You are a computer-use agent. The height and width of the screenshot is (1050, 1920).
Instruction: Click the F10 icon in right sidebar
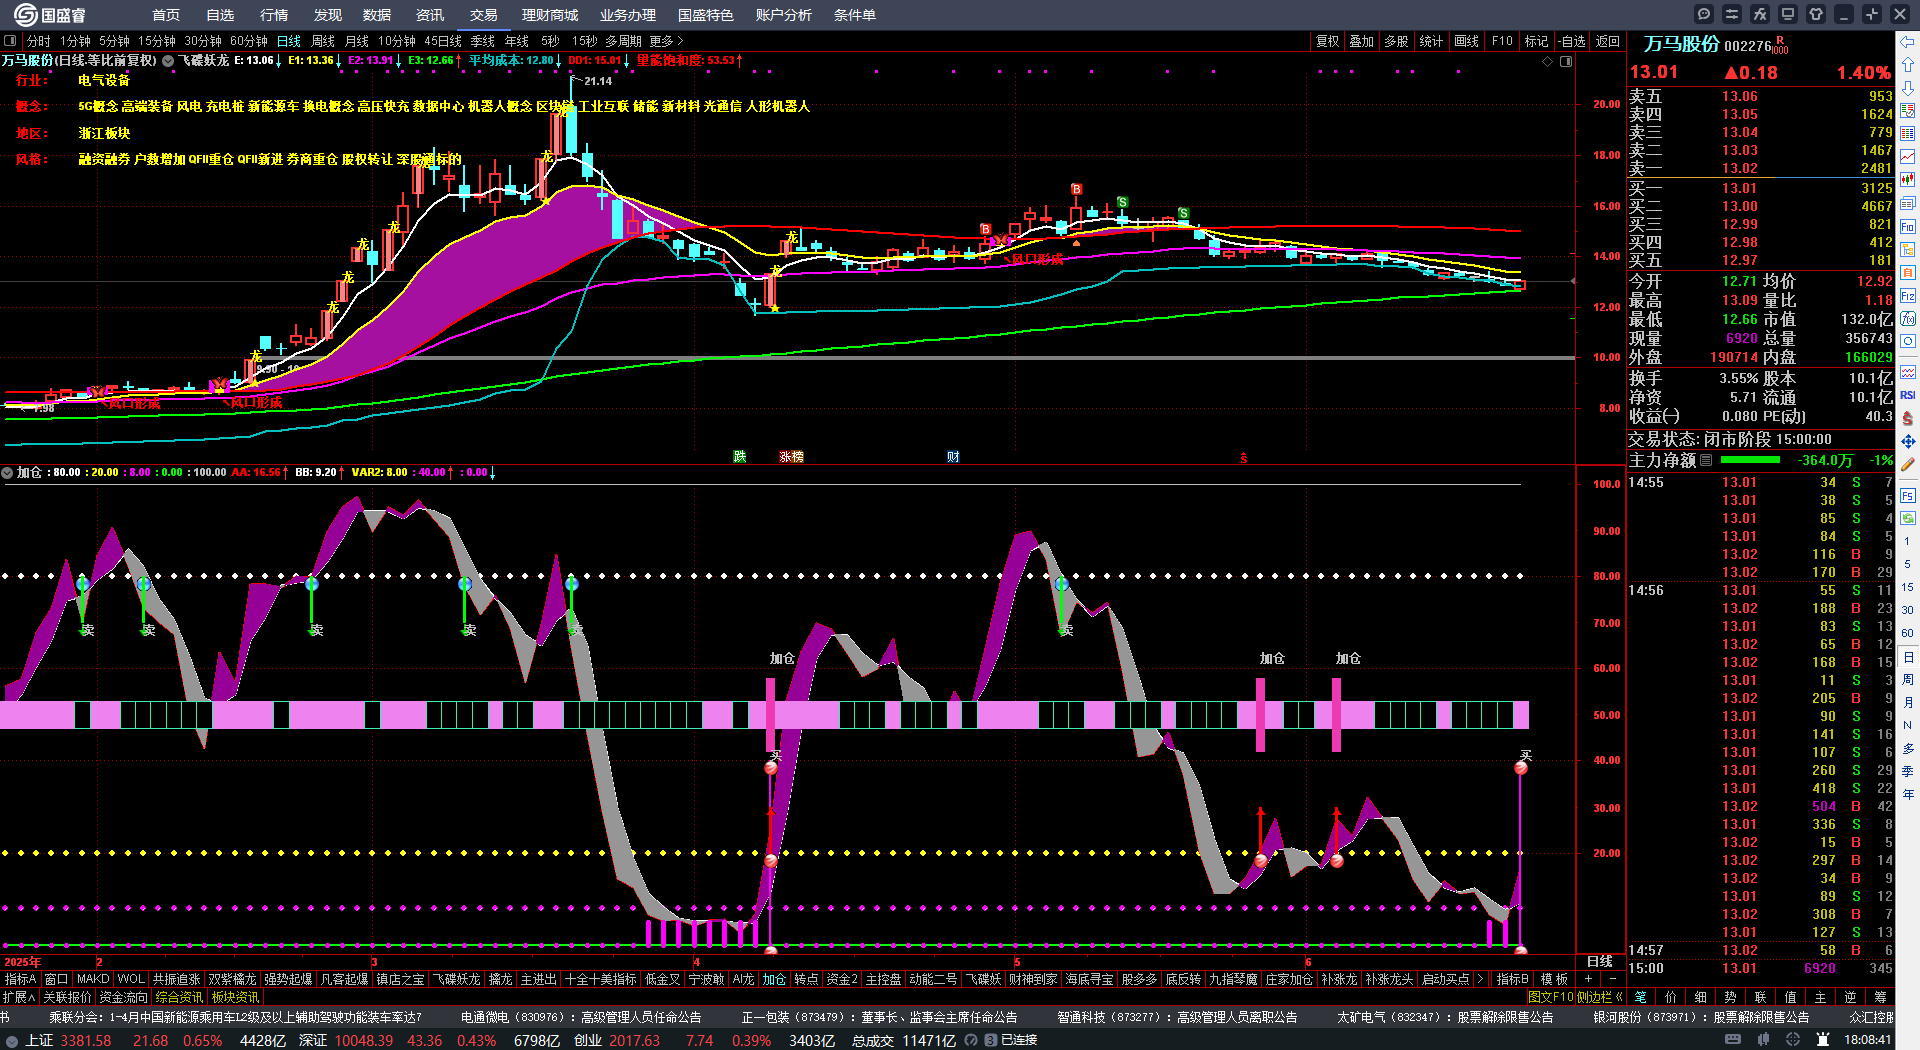pos(1908,227)
